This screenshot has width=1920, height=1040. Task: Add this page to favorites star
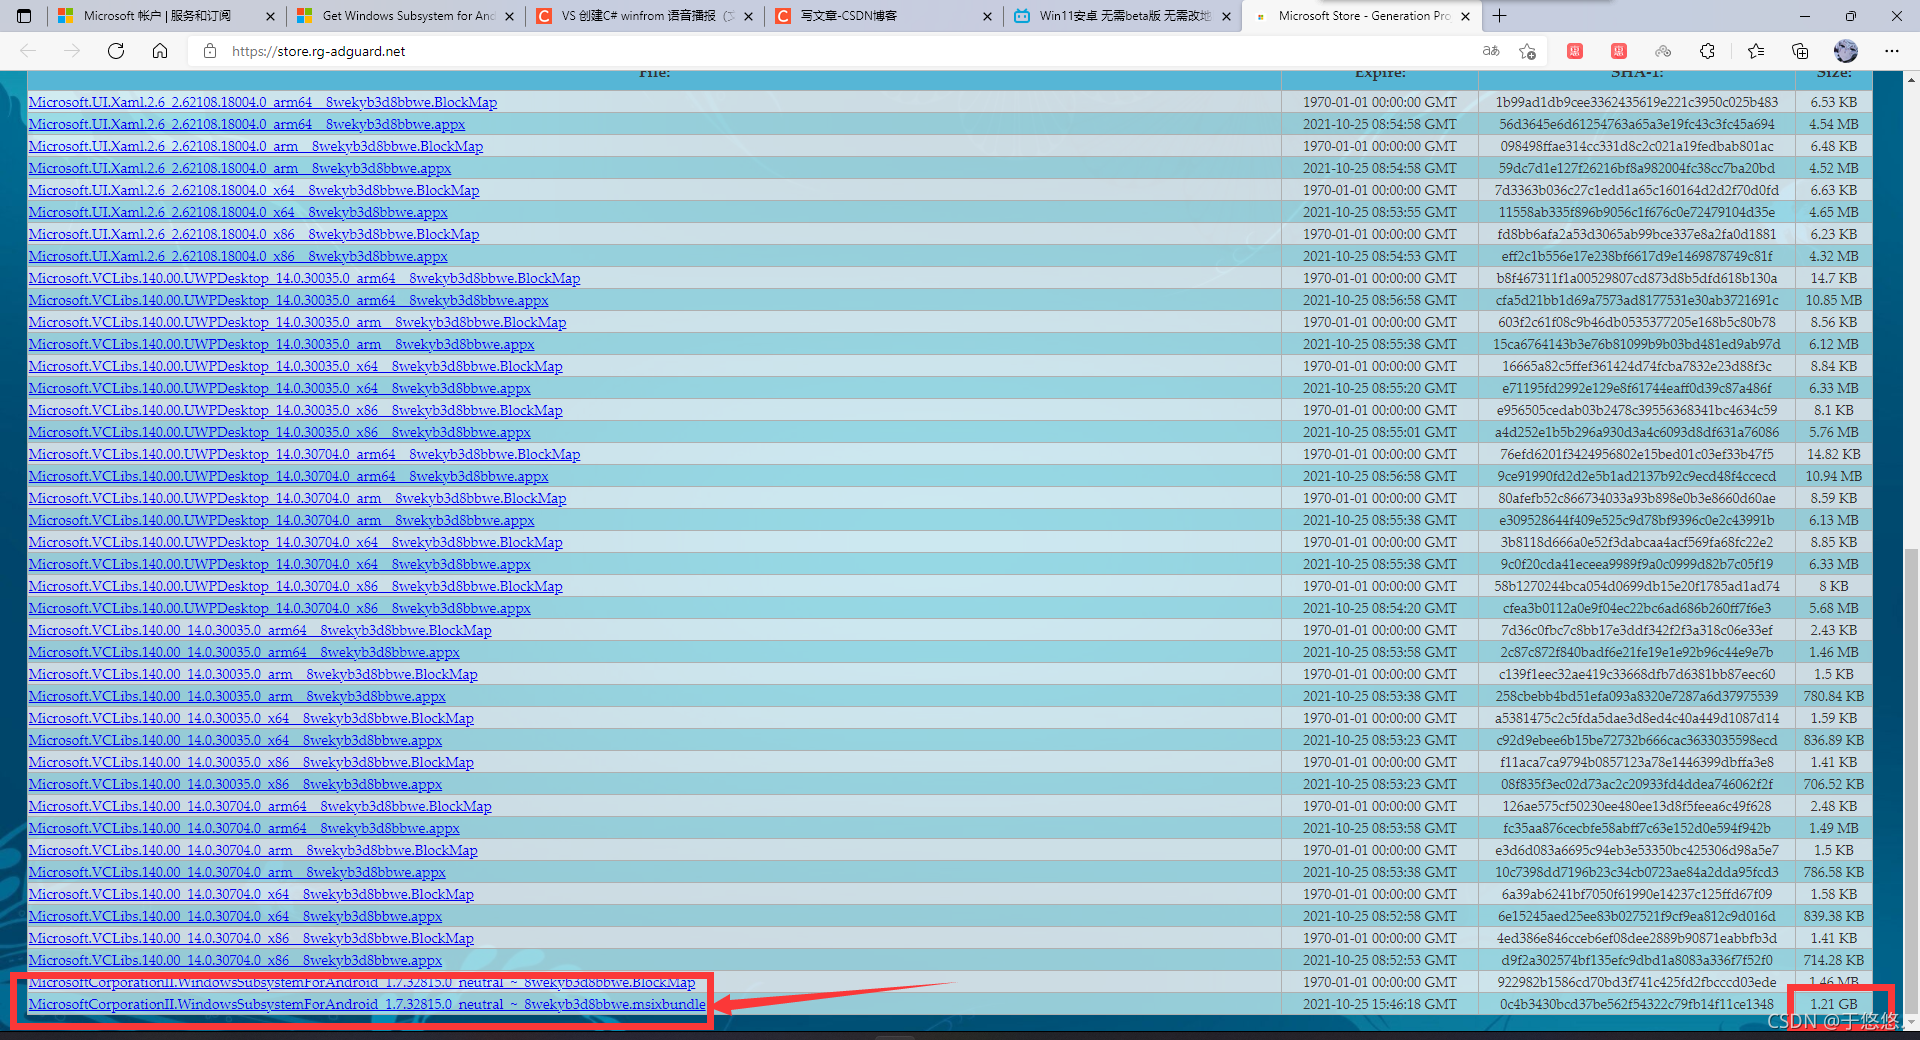tap(1527, 51)
